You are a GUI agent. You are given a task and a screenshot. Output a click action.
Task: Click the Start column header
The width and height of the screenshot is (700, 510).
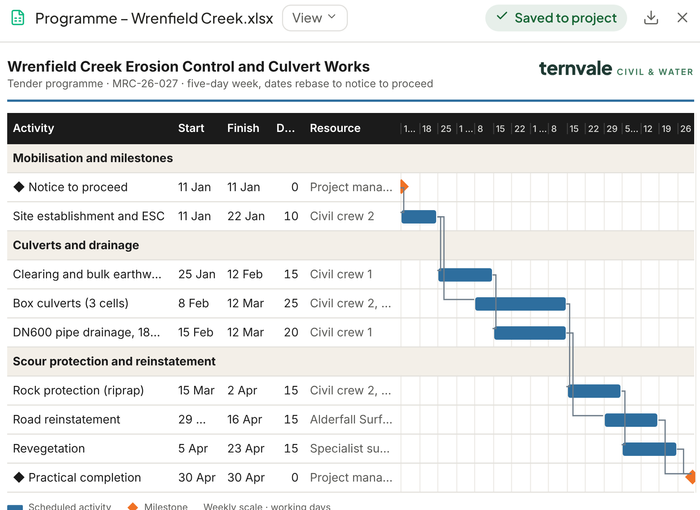[191, 128]
